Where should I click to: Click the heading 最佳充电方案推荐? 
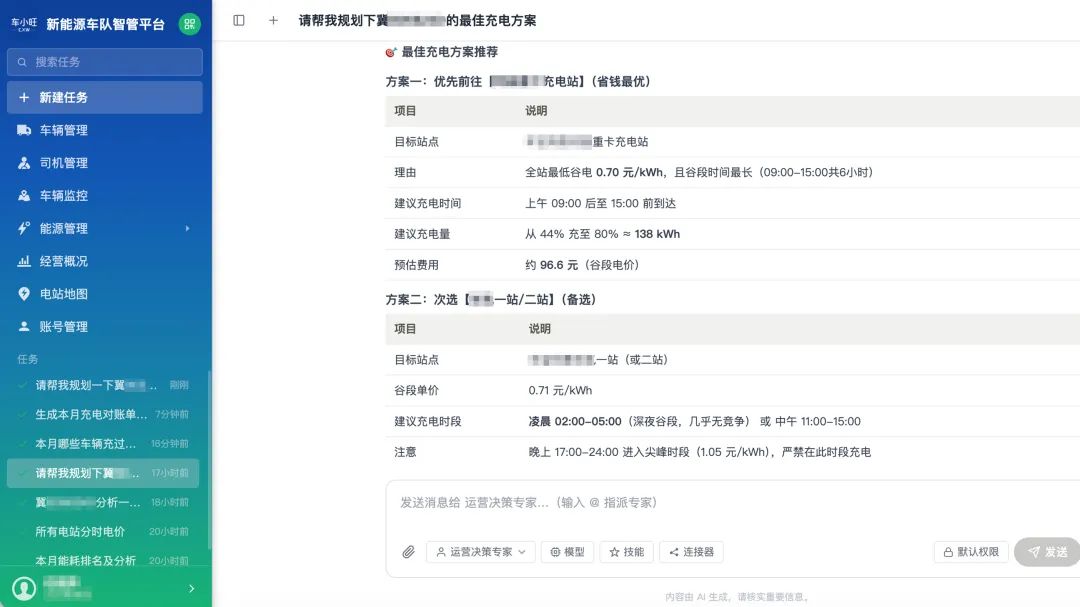coord(449,52)
